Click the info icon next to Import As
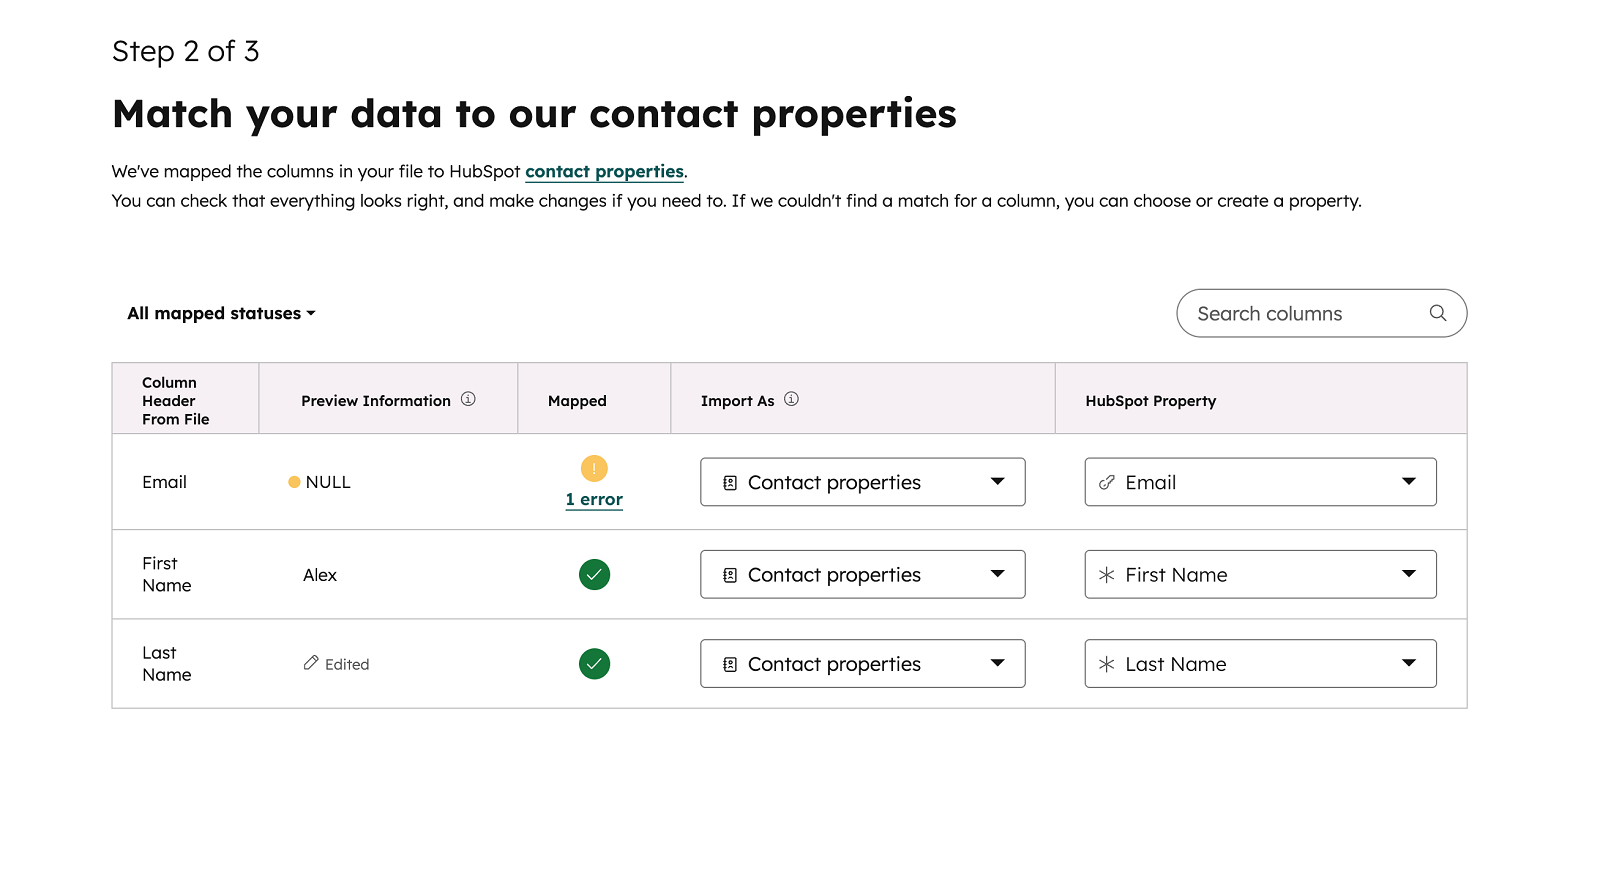The height and width of the screenshot is (888, 1600). [791, 398]
